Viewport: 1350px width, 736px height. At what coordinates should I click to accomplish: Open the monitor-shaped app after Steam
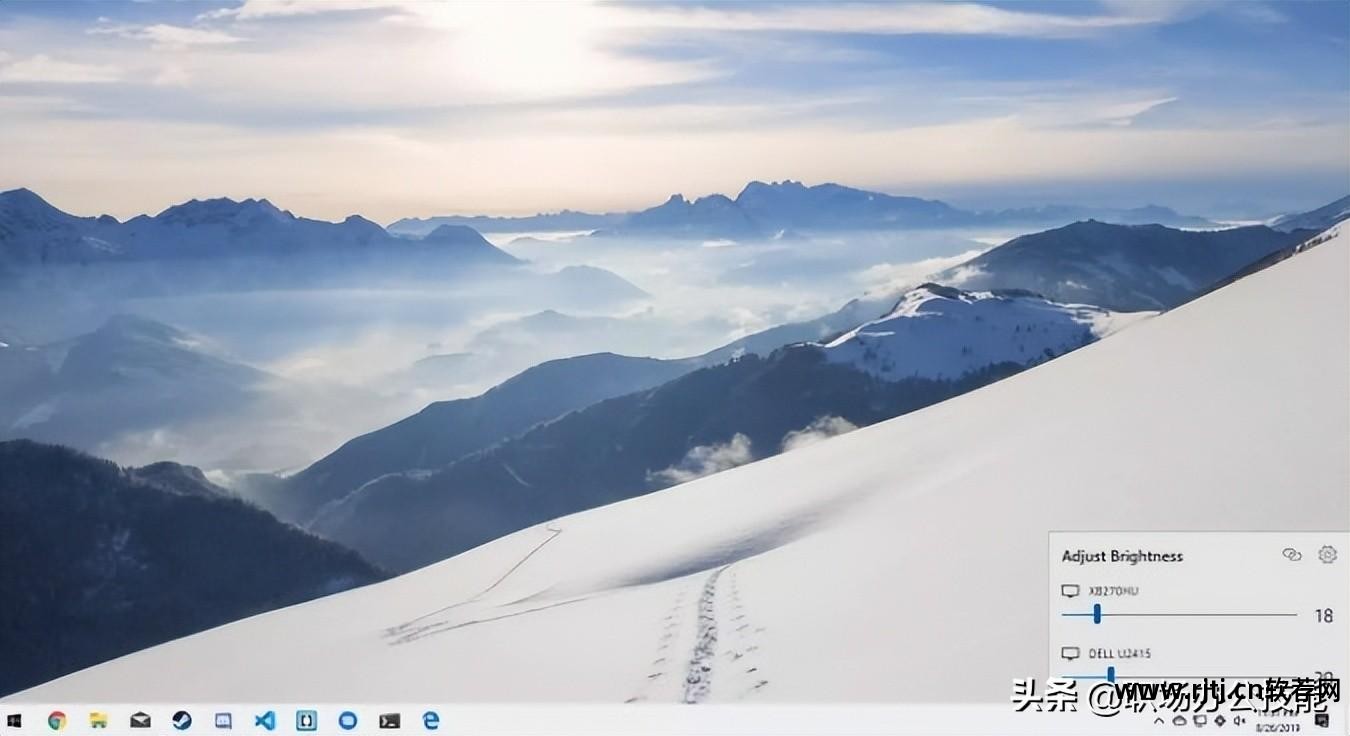point(223,719)
